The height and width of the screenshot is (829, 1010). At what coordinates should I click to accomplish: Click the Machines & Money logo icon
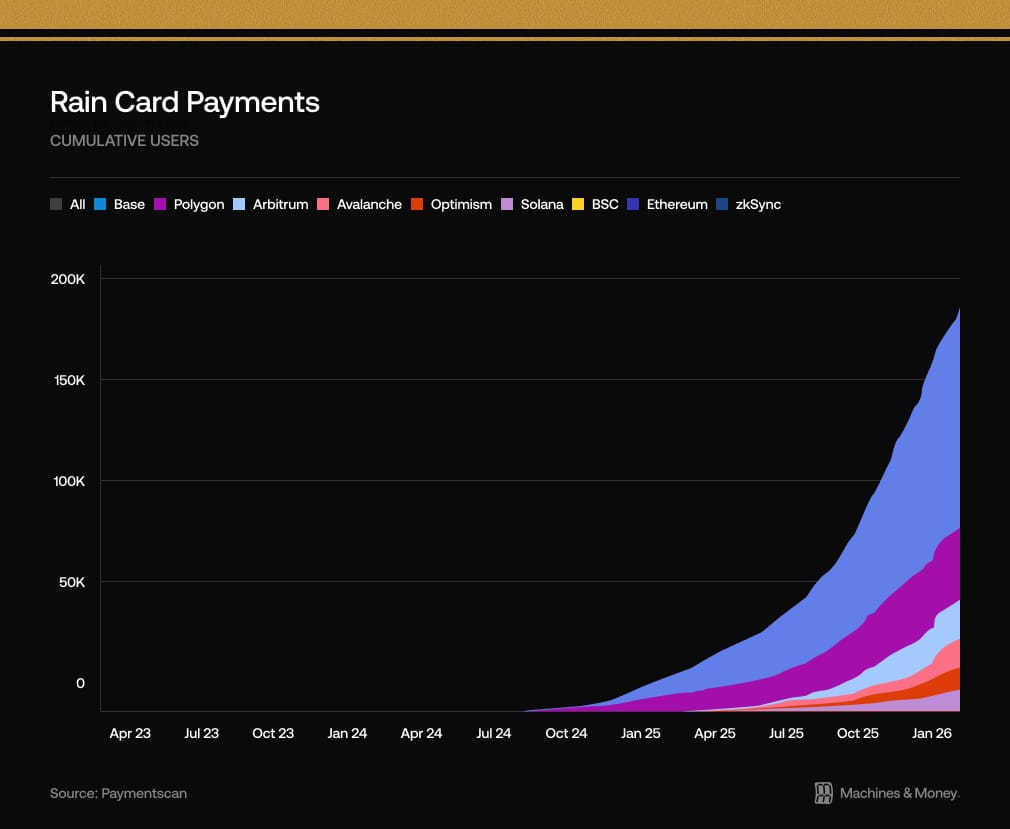click(823, 793)
